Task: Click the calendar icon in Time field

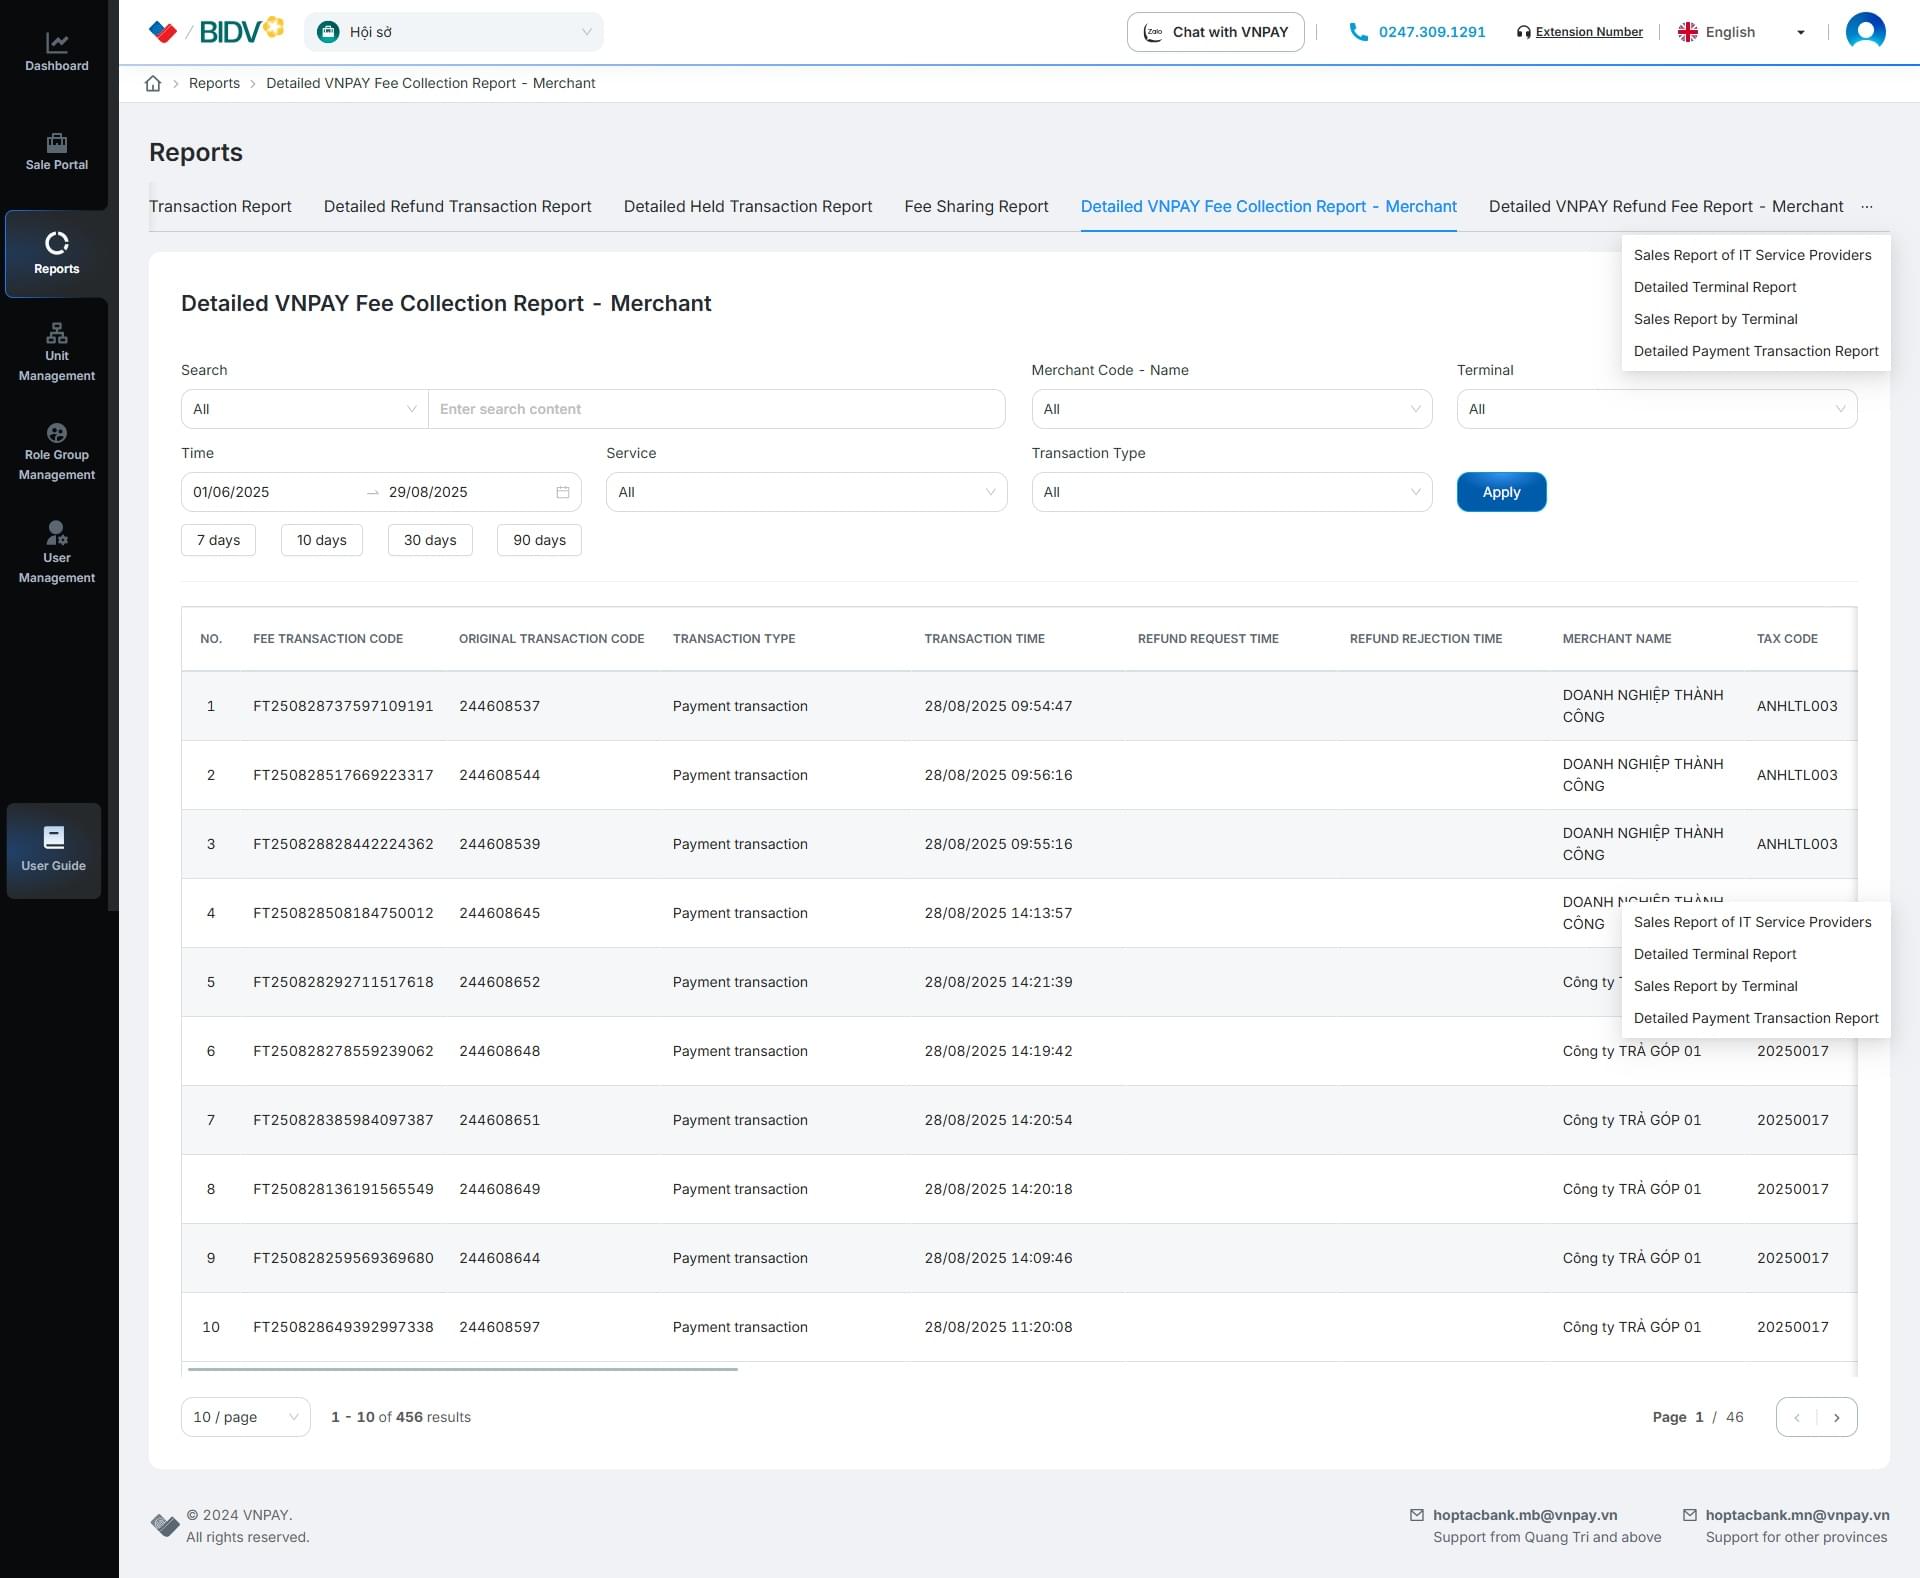Action: click(563, 492)
